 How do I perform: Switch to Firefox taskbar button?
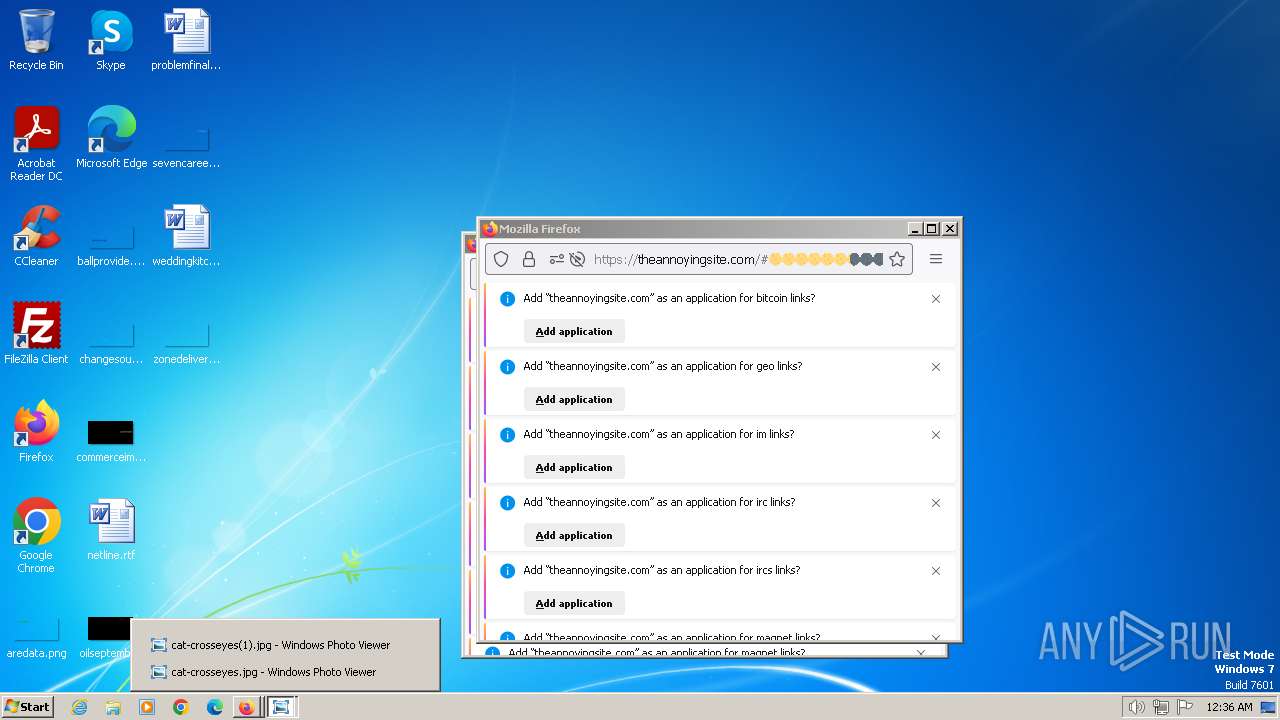tap(247, 707)
